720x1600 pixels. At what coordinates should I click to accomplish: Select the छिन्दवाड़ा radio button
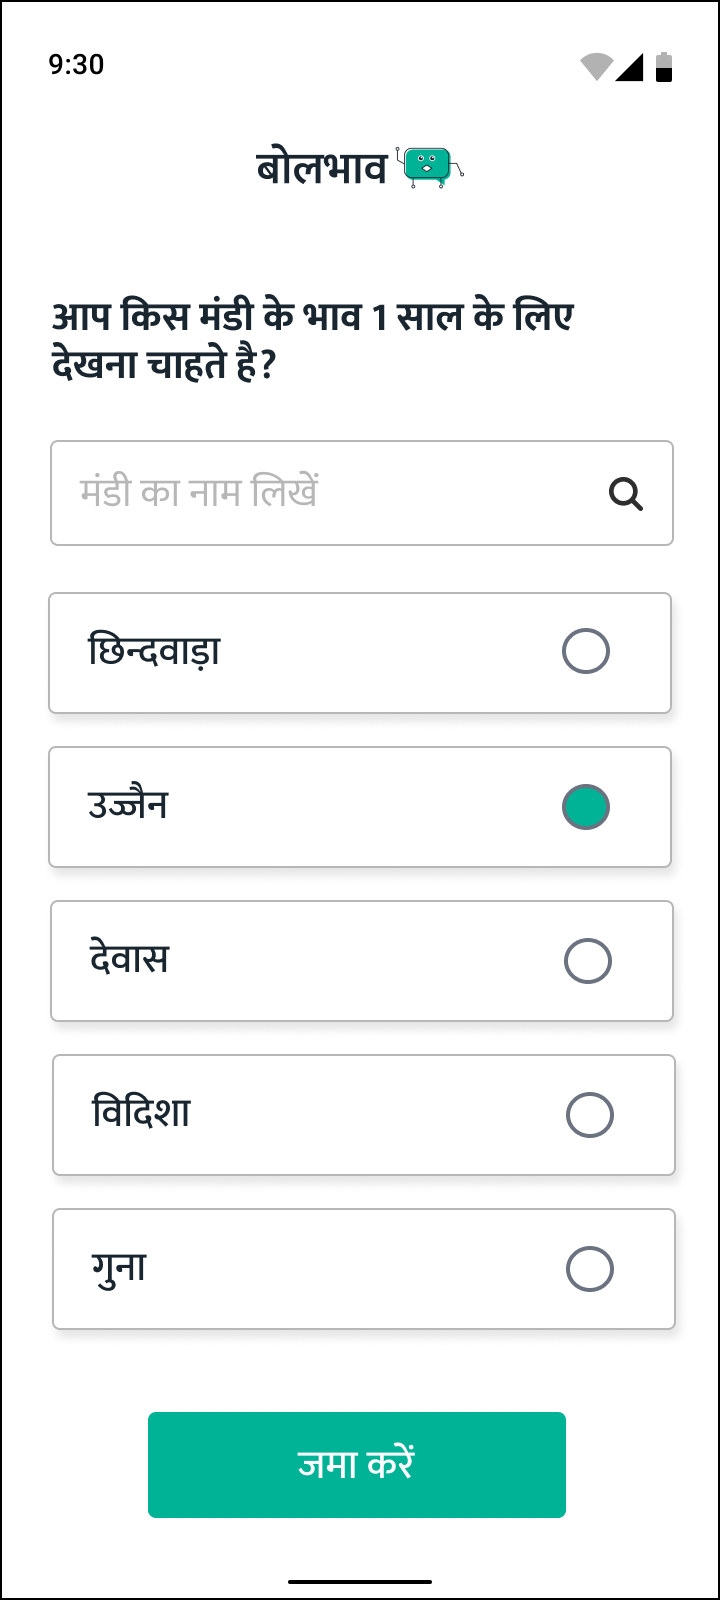(x=586, y=652)
